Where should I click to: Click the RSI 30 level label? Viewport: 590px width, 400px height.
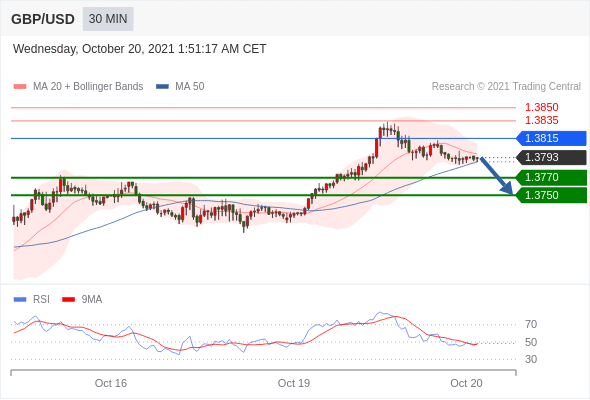coord(531,359)
